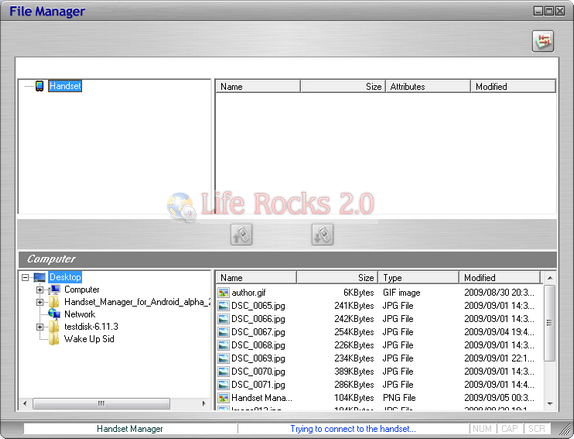Image resolution: width=574 pixels, height=439 pixels.
Task: Click the DSC_0070.jpg file icon
Action: coord(223,372)
